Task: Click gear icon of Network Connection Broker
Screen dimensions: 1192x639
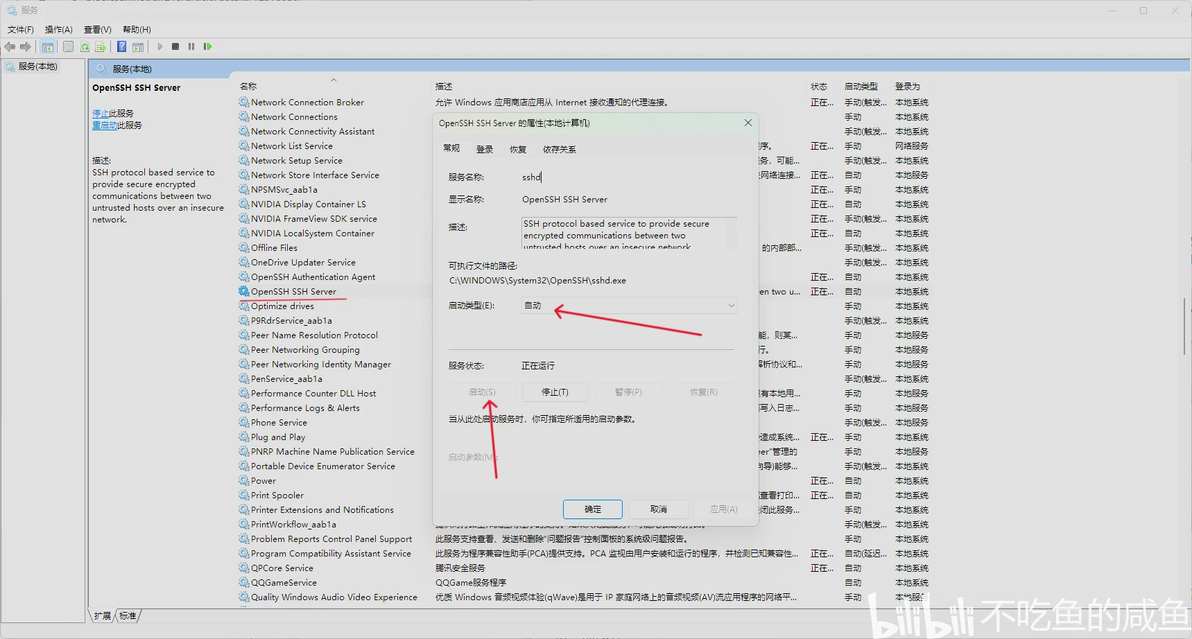Action: 244,102
